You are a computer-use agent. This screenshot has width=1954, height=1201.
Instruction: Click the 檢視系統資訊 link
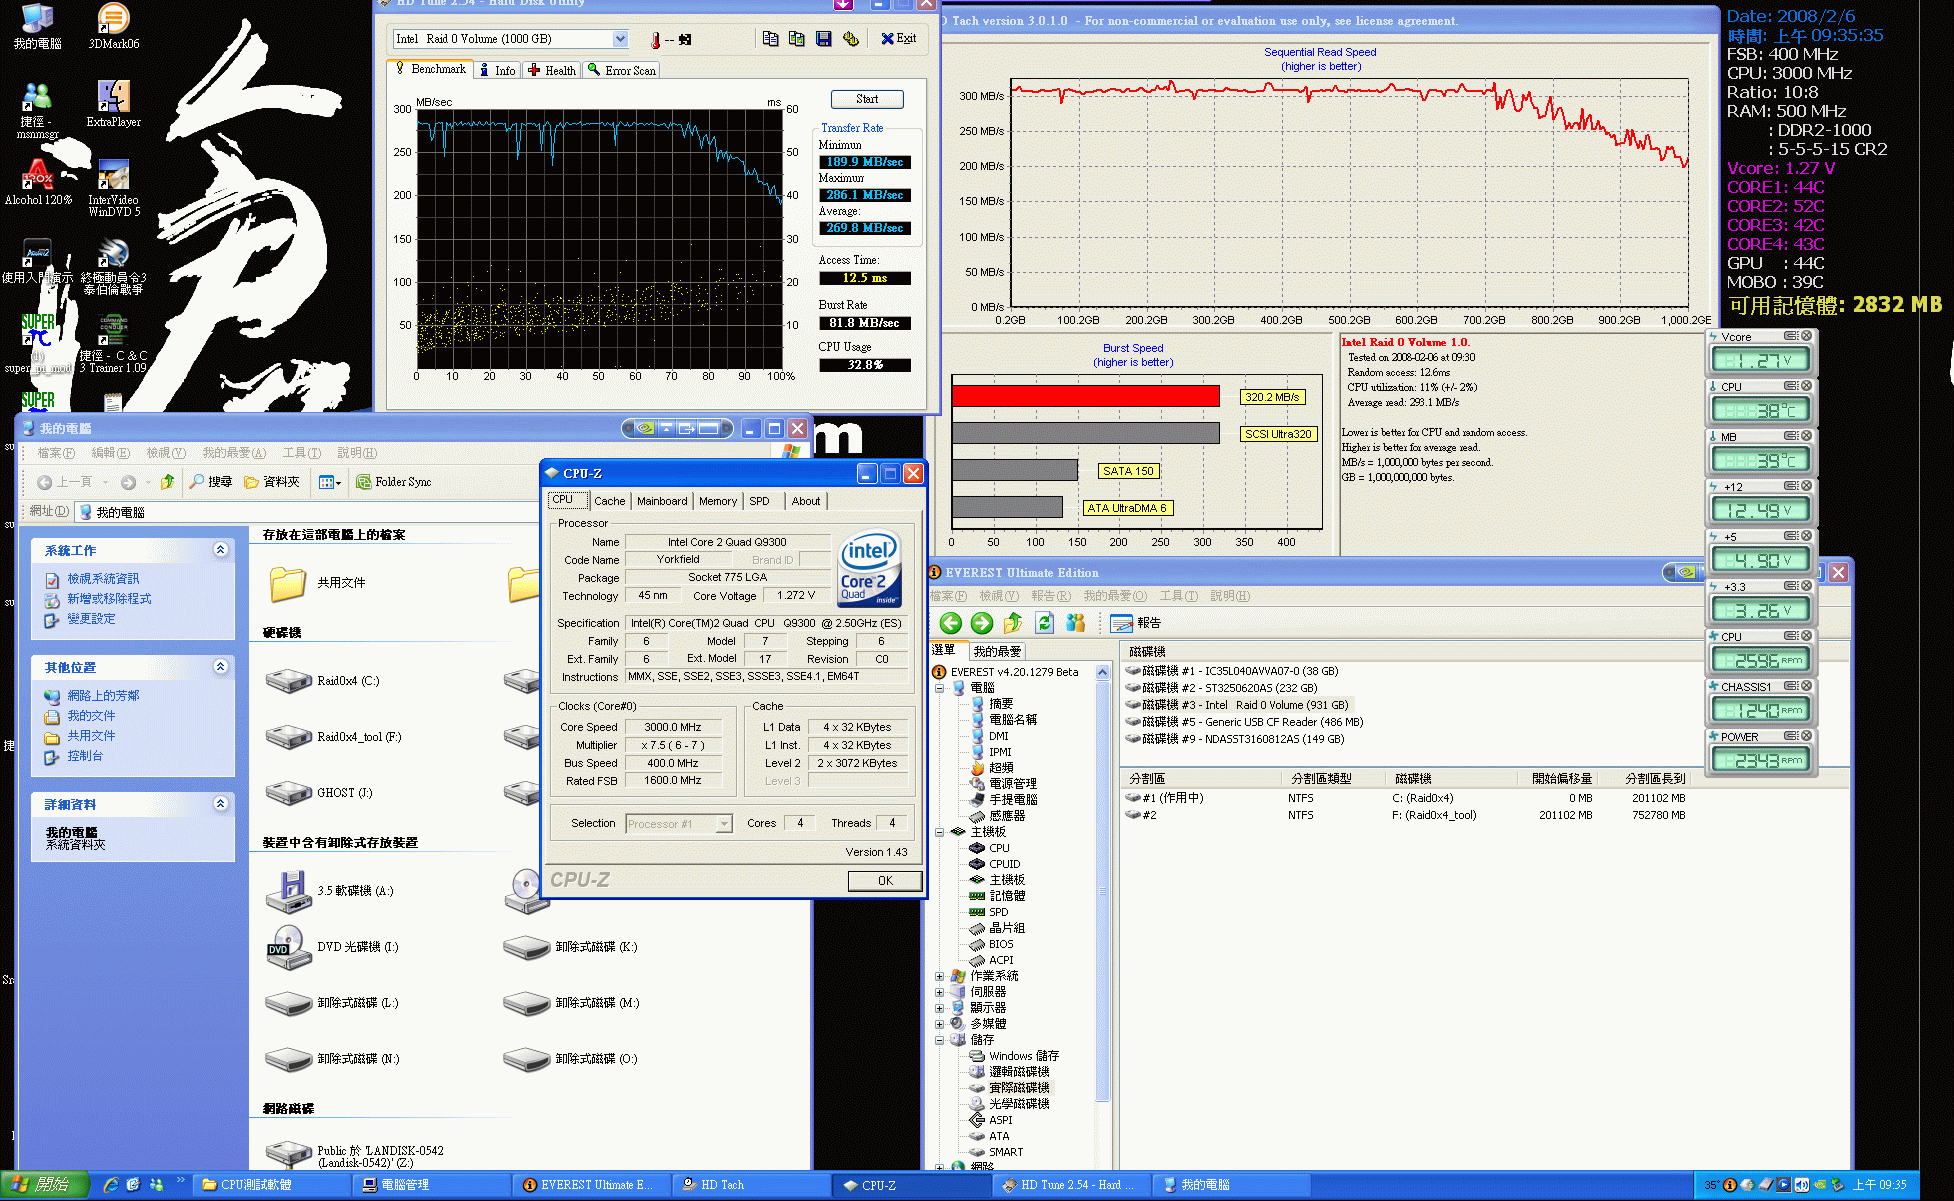coord(103,579)
